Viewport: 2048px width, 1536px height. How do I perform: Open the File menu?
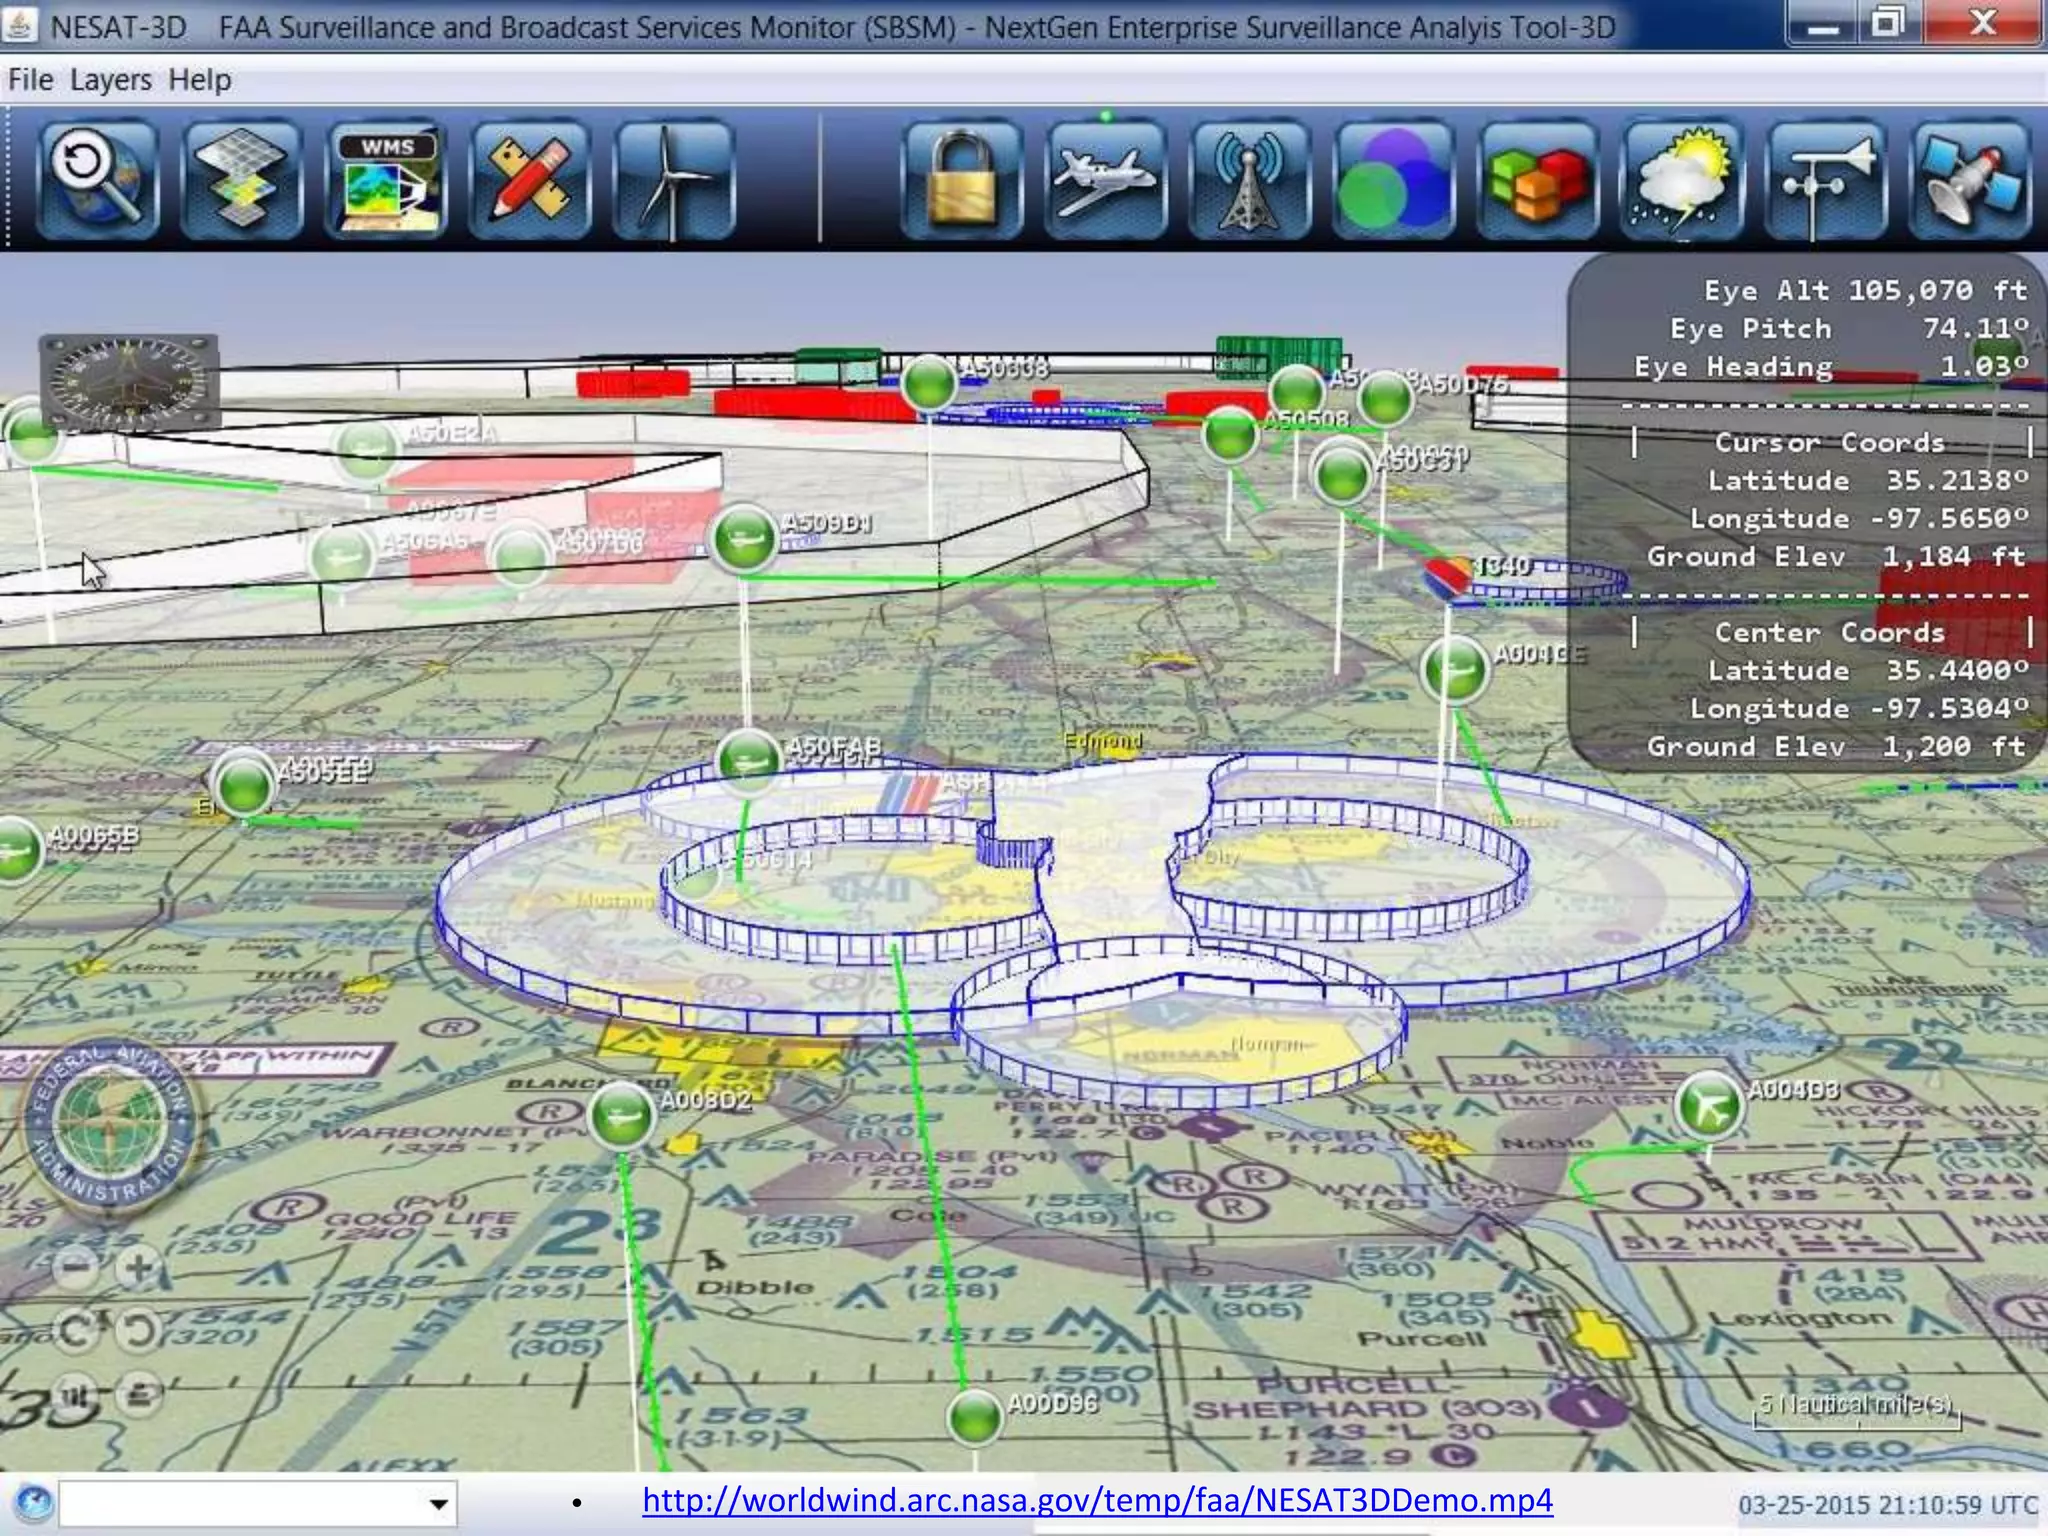coord(30,80)
